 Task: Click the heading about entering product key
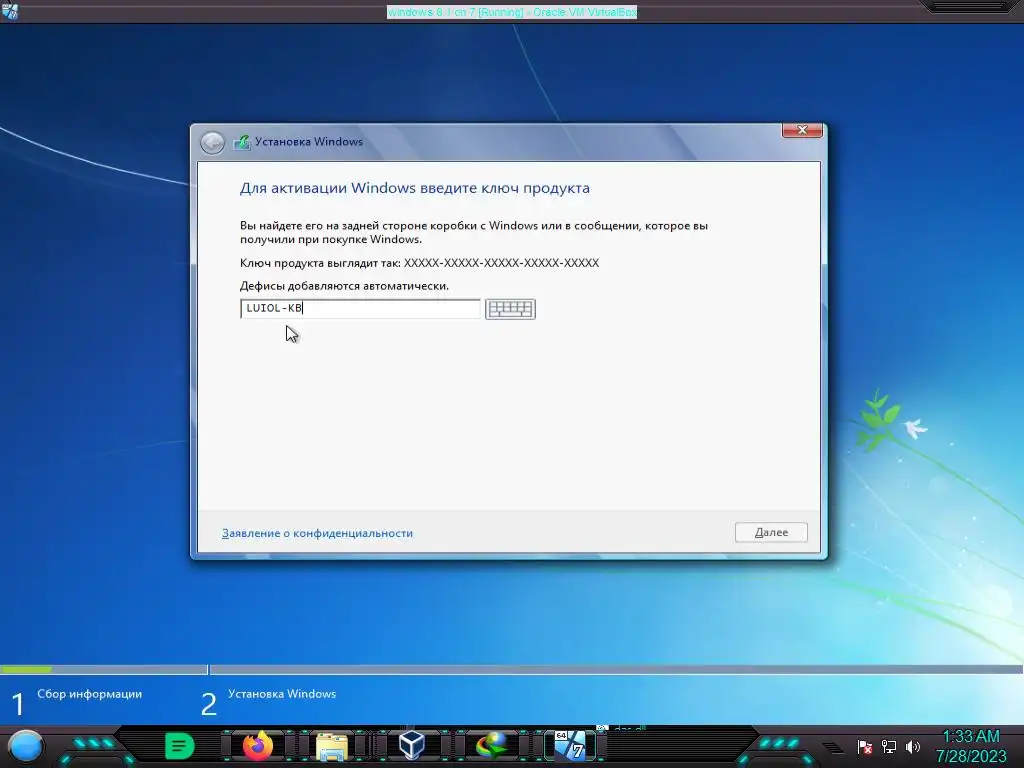(x=415, y=188)
